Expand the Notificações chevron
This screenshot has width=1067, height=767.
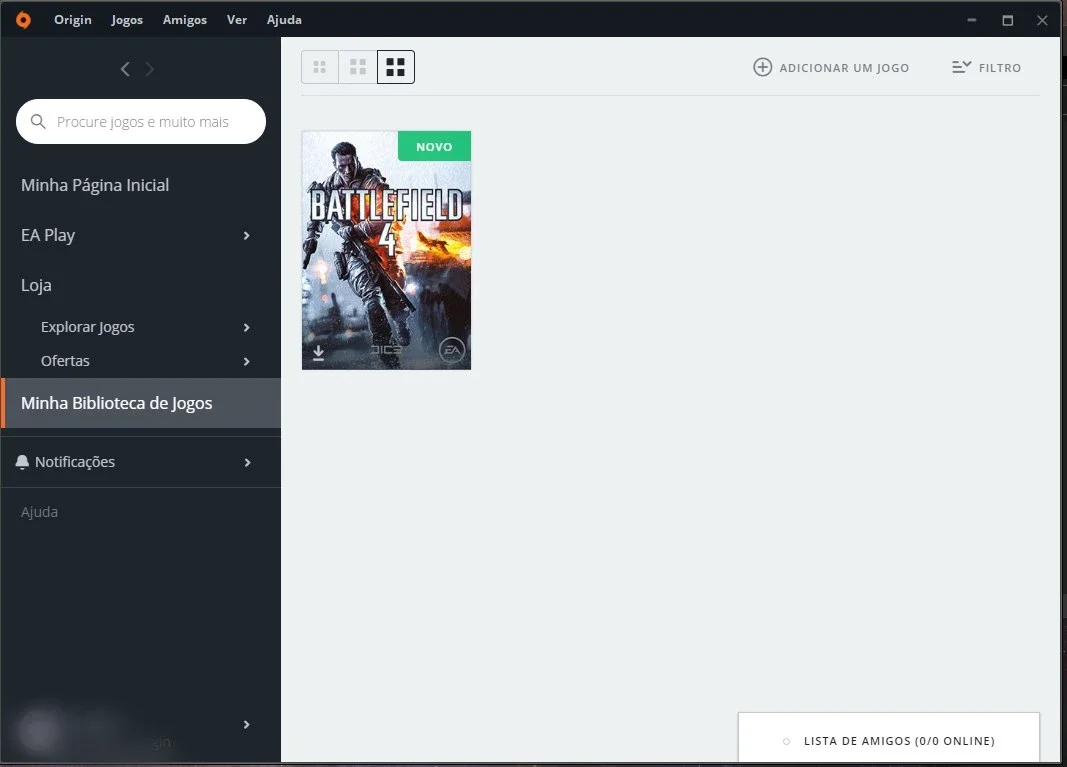click(247, 462)
